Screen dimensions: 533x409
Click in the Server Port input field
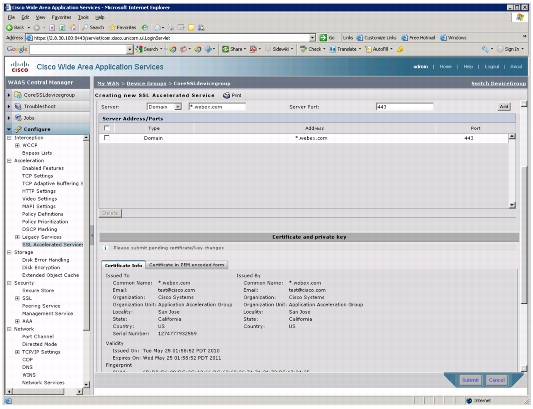[405, 107]
